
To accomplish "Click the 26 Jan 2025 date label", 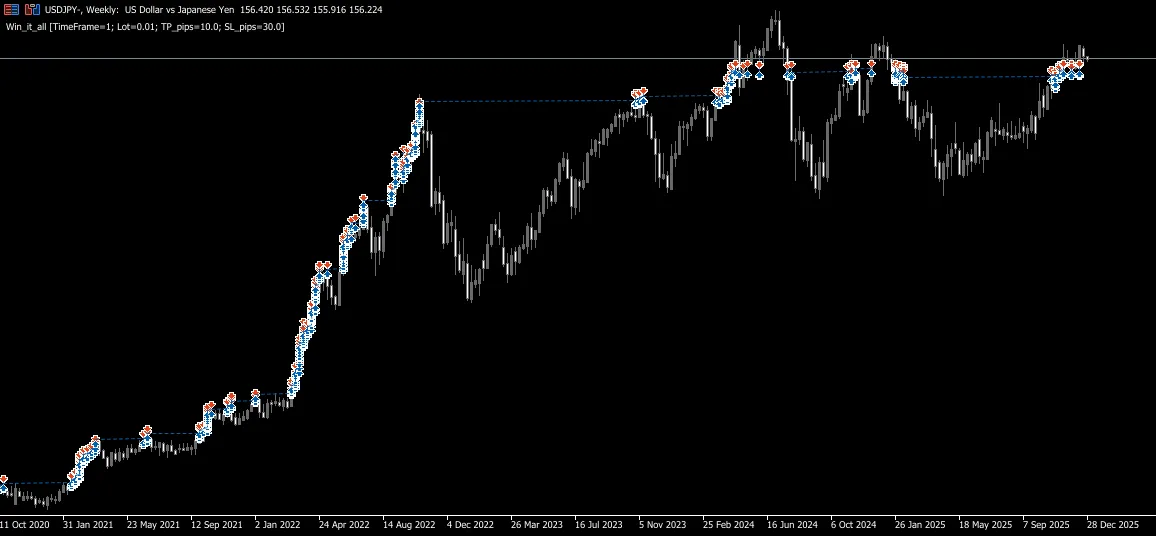I will click(x=920, y=526).
